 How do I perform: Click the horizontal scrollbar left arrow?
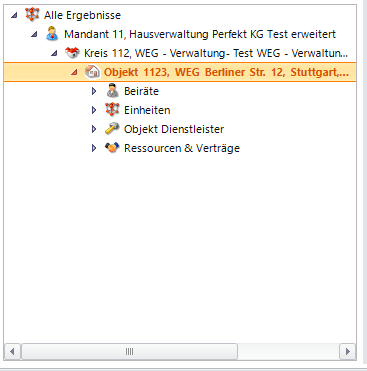click(12, 351)
